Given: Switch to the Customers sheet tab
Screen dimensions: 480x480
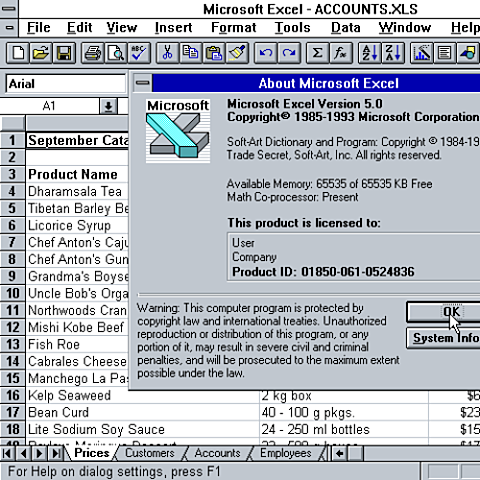Looking at the screenshot, I should [x=150, y=453].
